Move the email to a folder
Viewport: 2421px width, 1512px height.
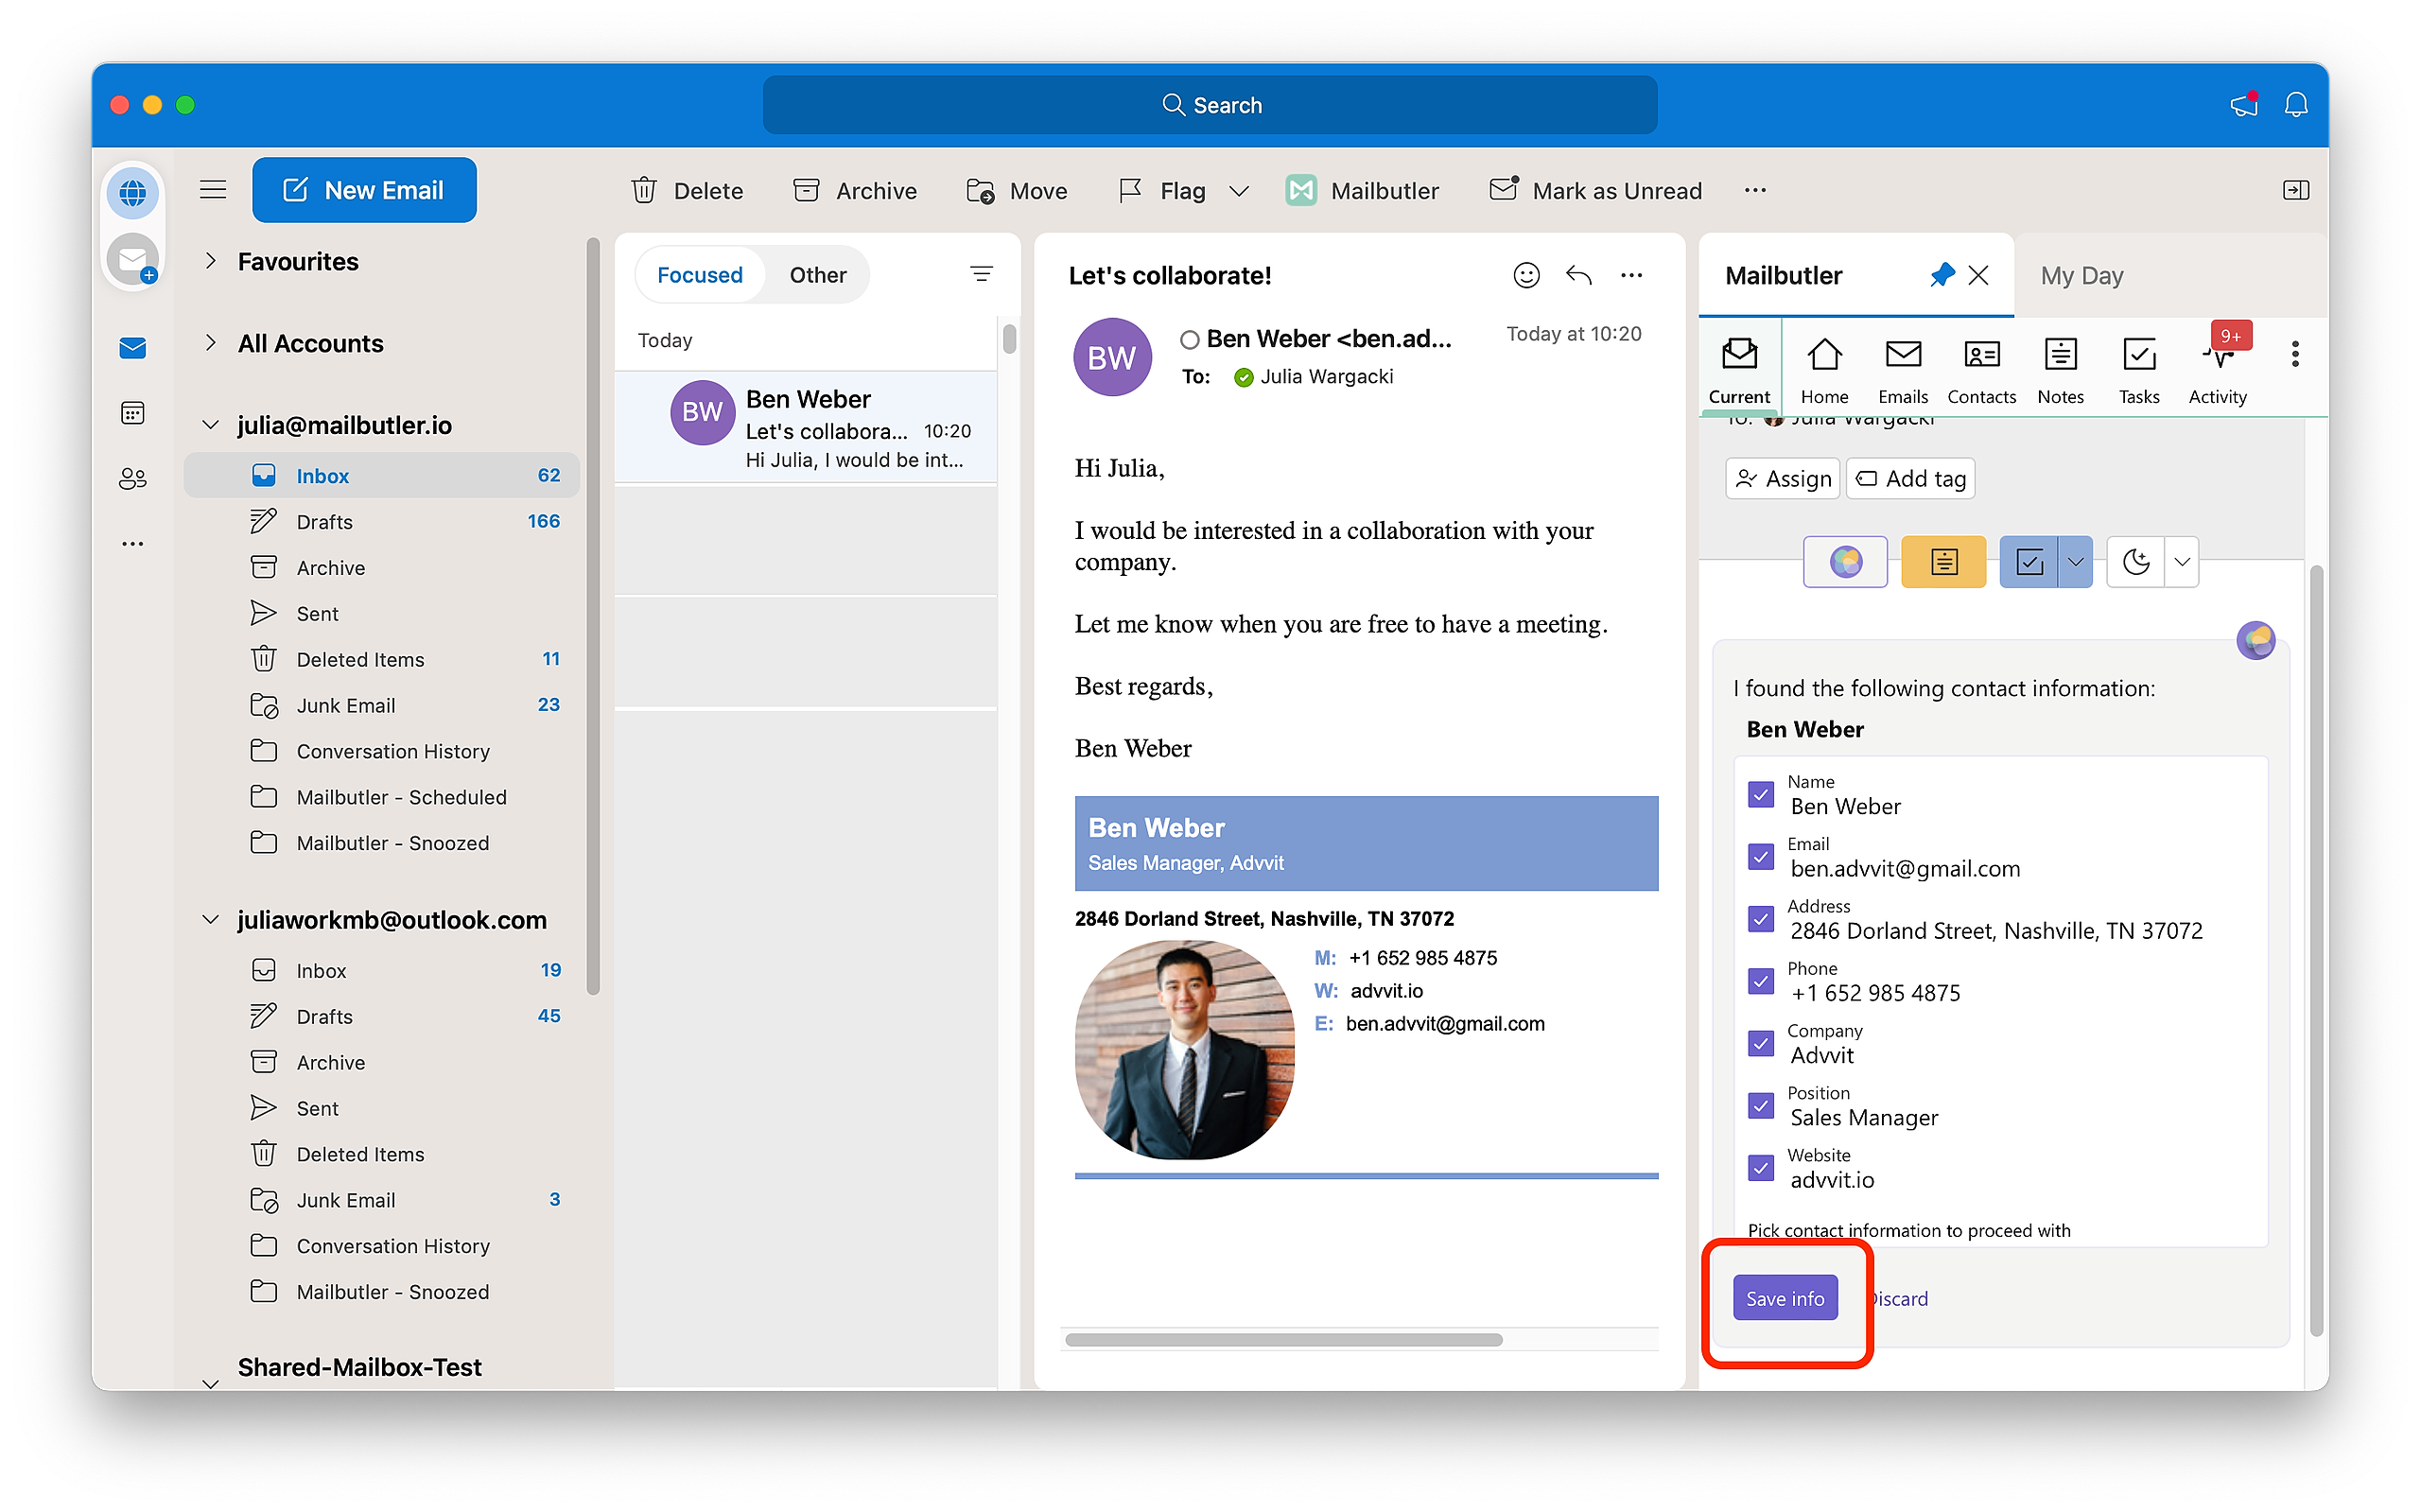point(1016,190)
